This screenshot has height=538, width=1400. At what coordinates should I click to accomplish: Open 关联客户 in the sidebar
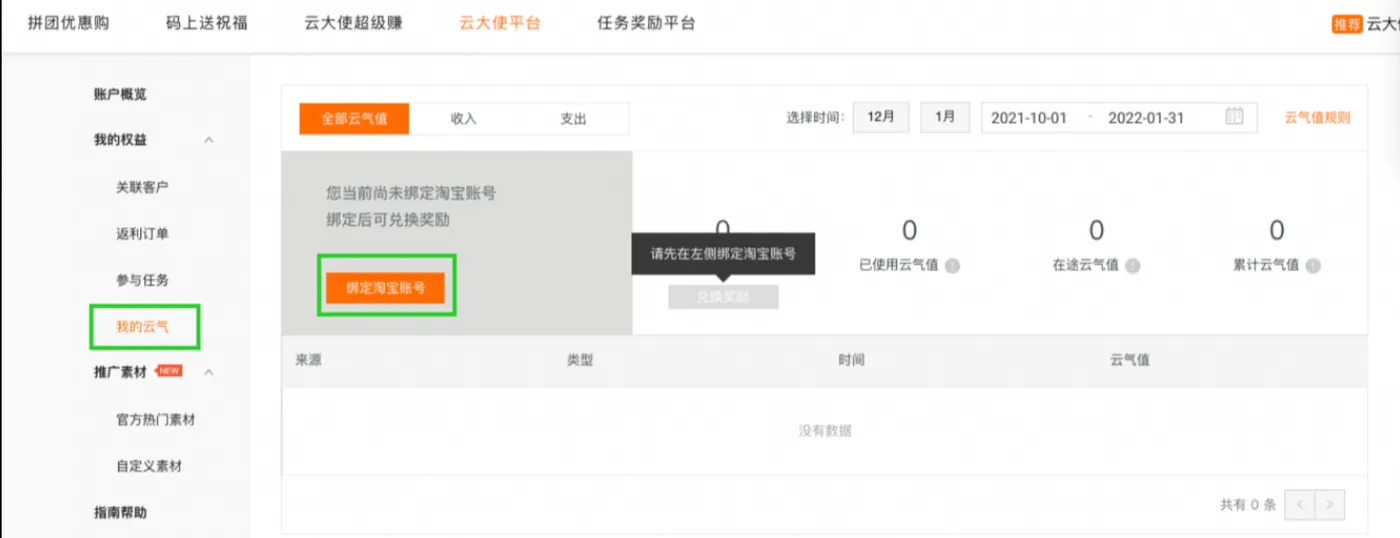pyautogui.click(x=142, y=187)
